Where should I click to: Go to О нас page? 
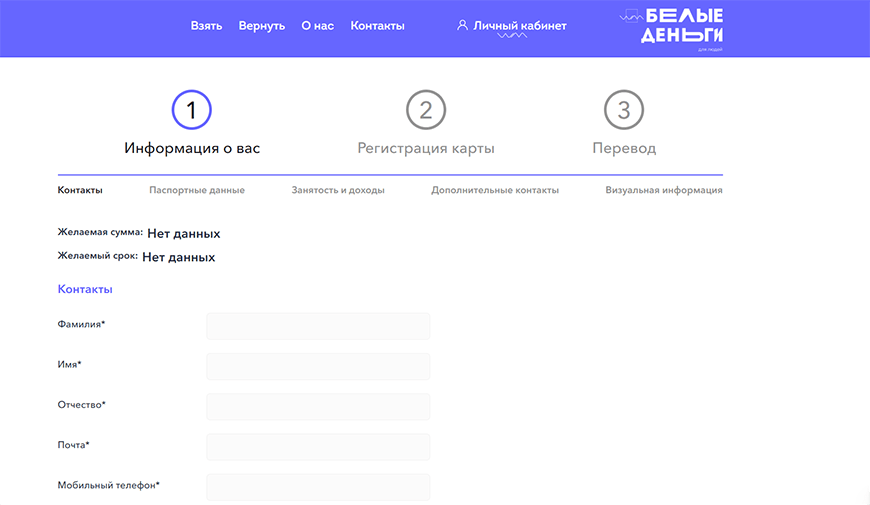[x=317, y=26]
